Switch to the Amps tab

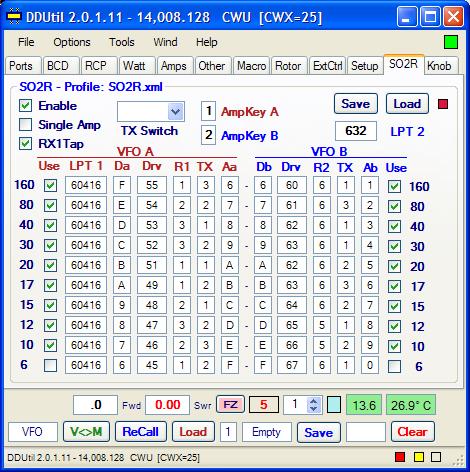[x=175, y=66]
